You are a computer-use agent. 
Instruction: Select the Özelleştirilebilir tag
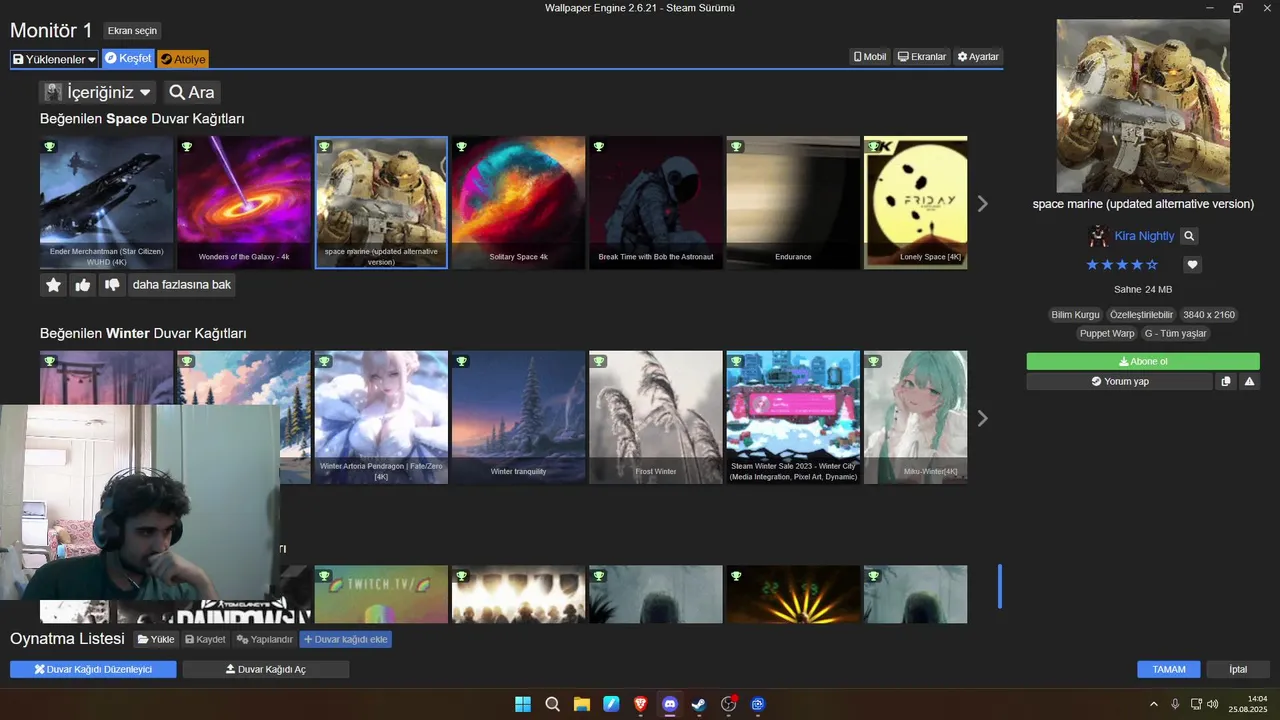tap(1141, 314)
